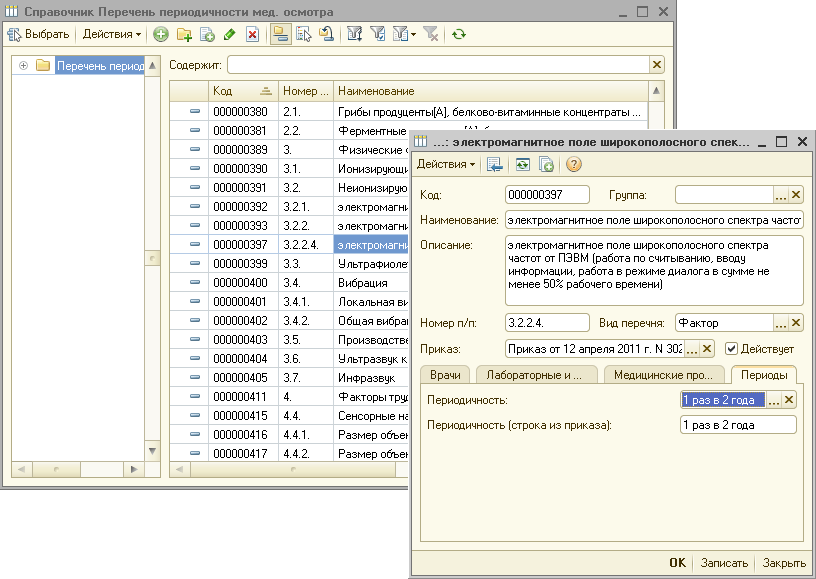The width and height of the screenshot is (816, 579).
Task: Click the red Mark for deletion icon
Action: [x=252, y=34]
